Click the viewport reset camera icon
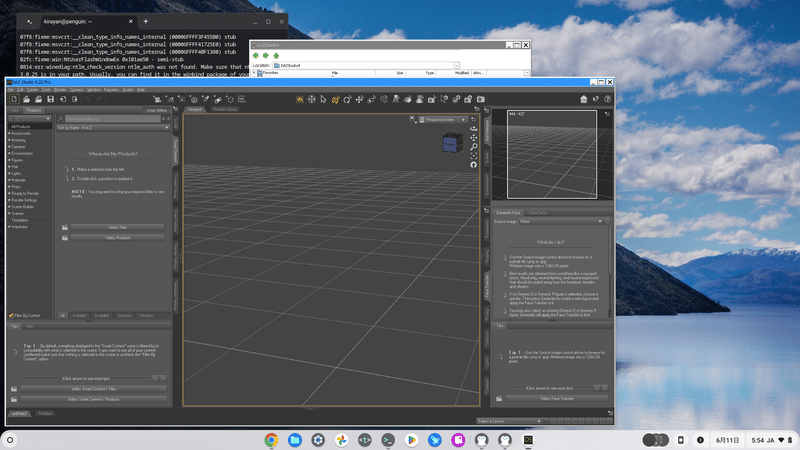 click(x=473, y=165)
